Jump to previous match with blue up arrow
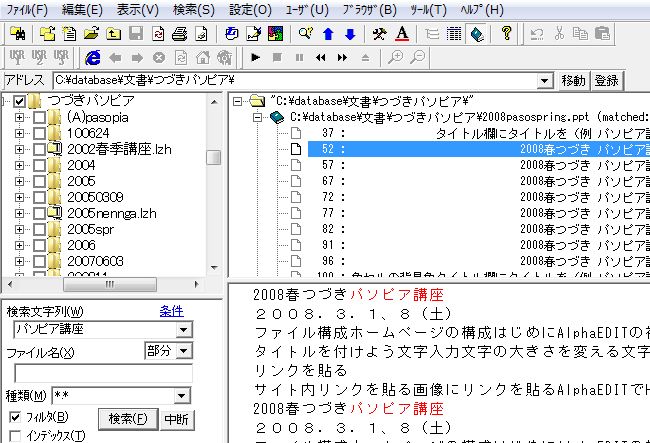Screen dimensions: 650x443 coord(327,33)
